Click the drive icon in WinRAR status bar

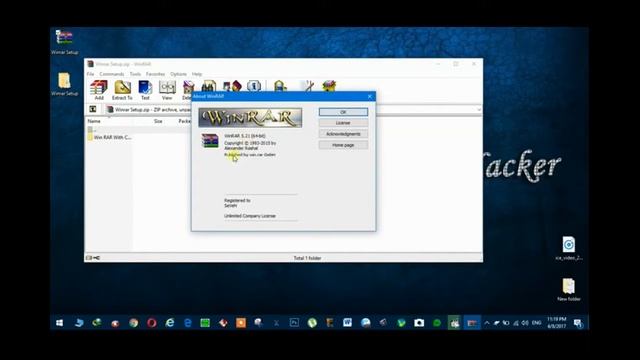(89, 258)
